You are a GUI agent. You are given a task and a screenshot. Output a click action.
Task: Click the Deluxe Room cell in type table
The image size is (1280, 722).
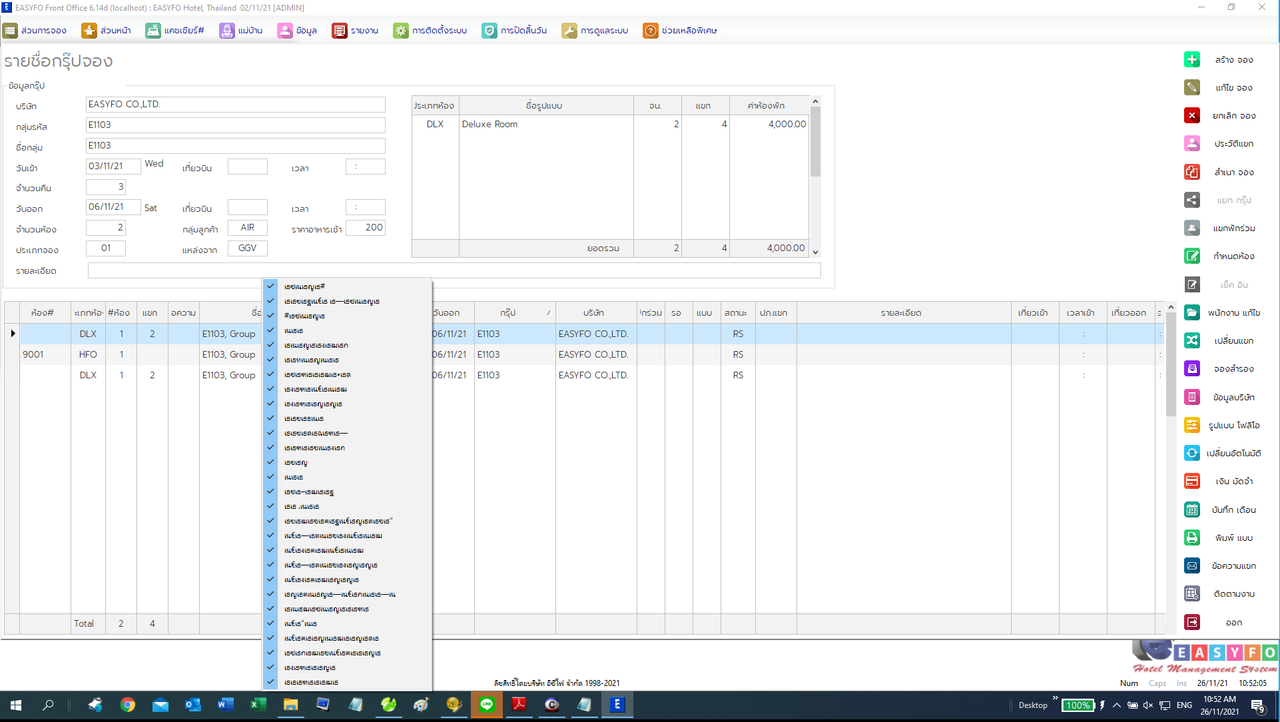[x=545, y=125]
